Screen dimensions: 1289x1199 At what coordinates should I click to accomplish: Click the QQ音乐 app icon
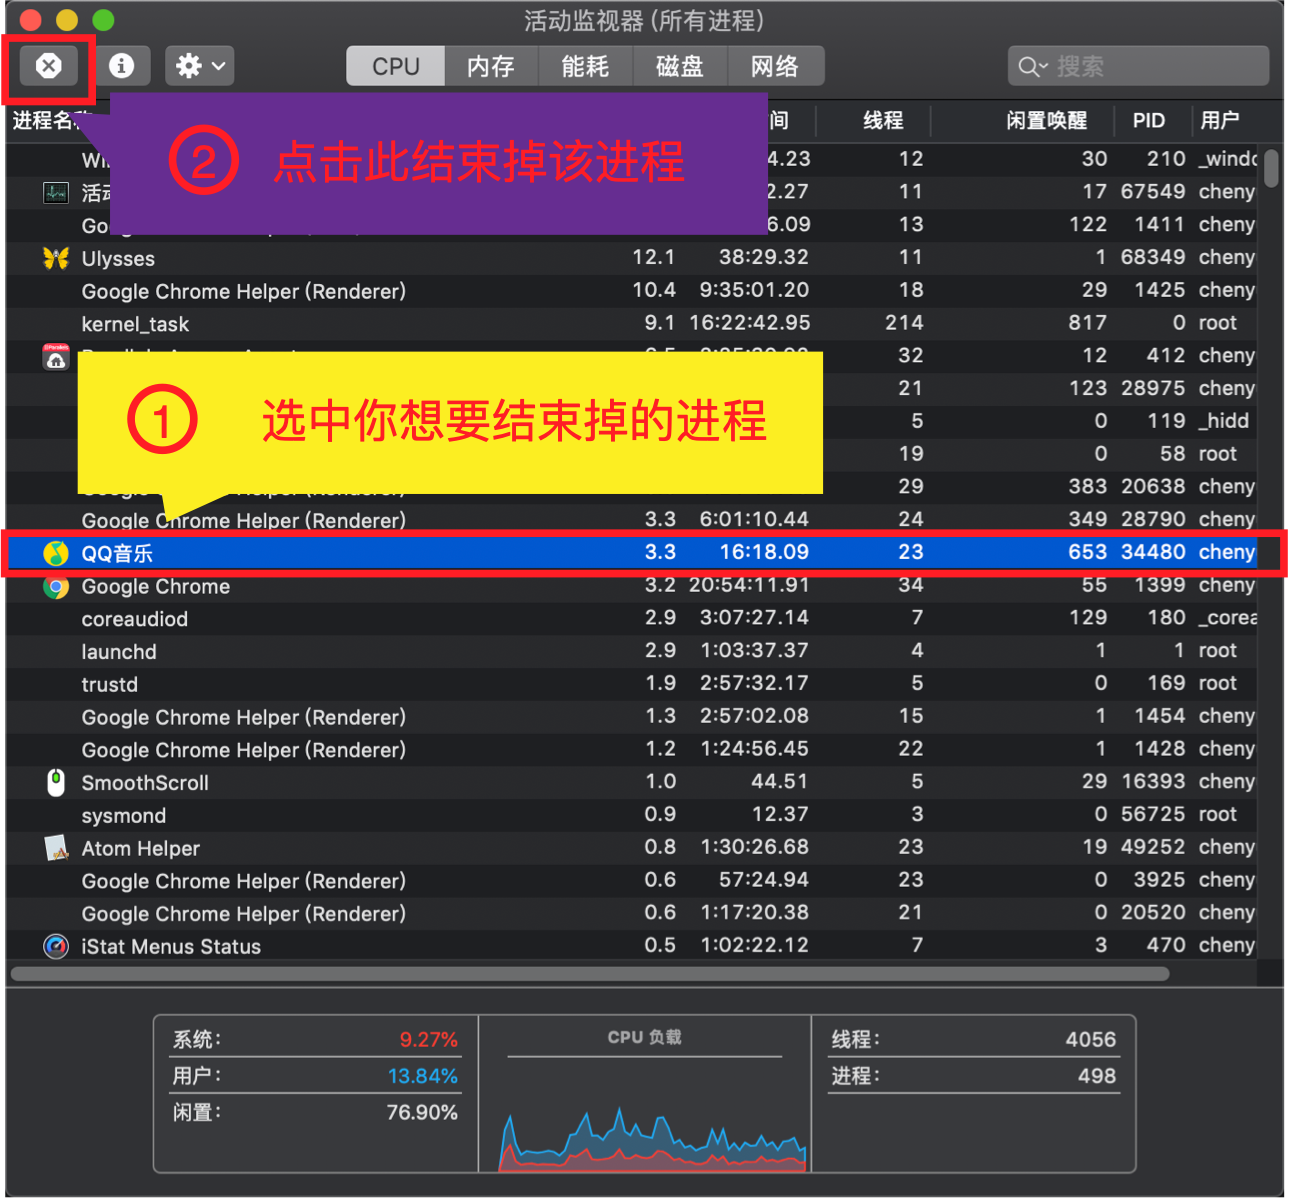[56, 552]
